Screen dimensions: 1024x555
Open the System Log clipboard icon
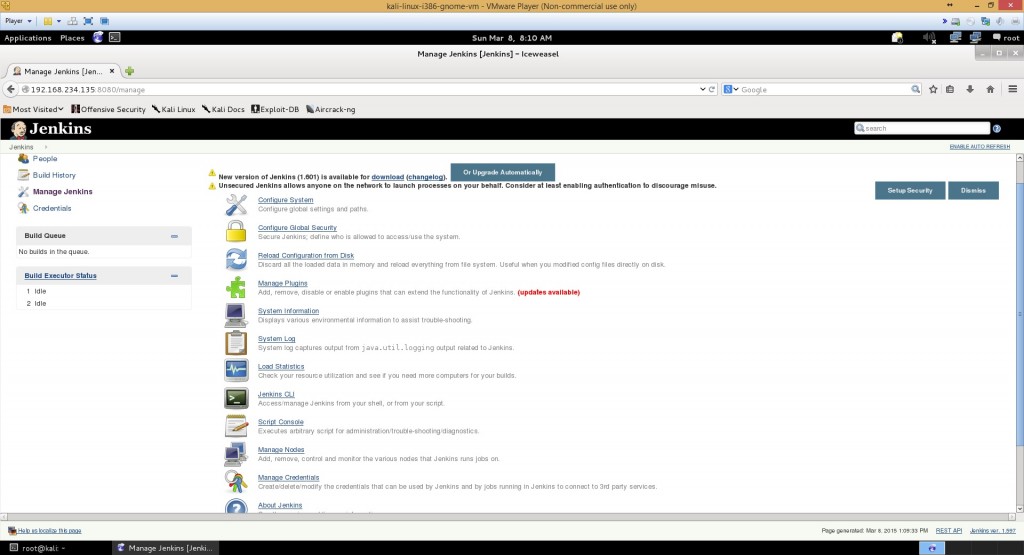click(x=236, y=342)
